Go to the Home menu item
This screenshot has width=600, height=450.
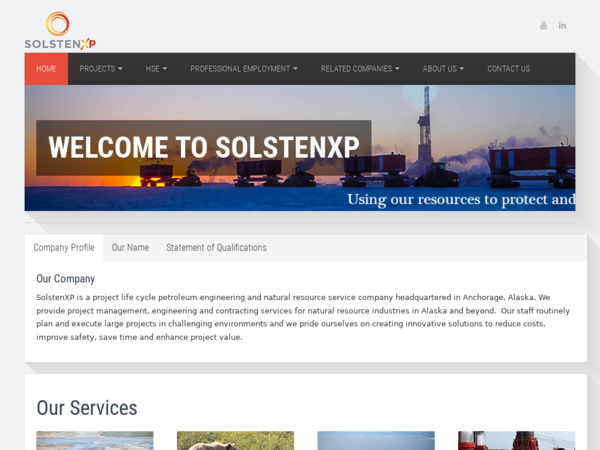click(x=46, y=69)
